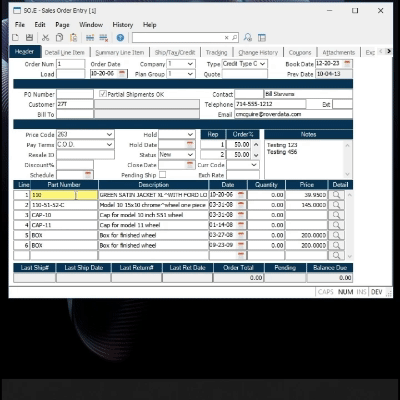Click the Rep/Order% scroll up arrow
This screenshot has height=400, width=400.
pyautogui.click(x=256, y=145)
